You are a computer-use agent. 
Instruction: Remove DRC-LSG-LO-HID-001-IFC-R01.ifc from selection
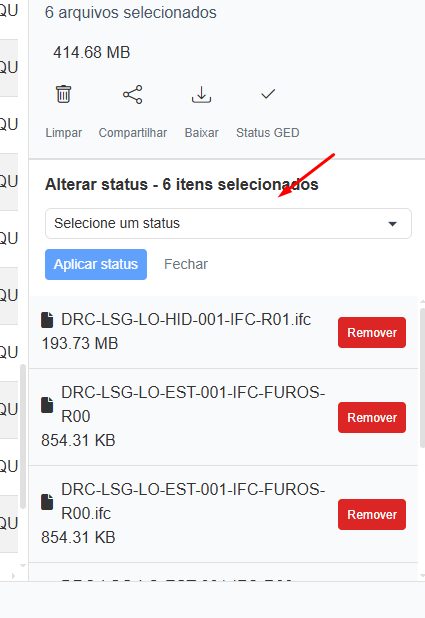pos(372,333)
